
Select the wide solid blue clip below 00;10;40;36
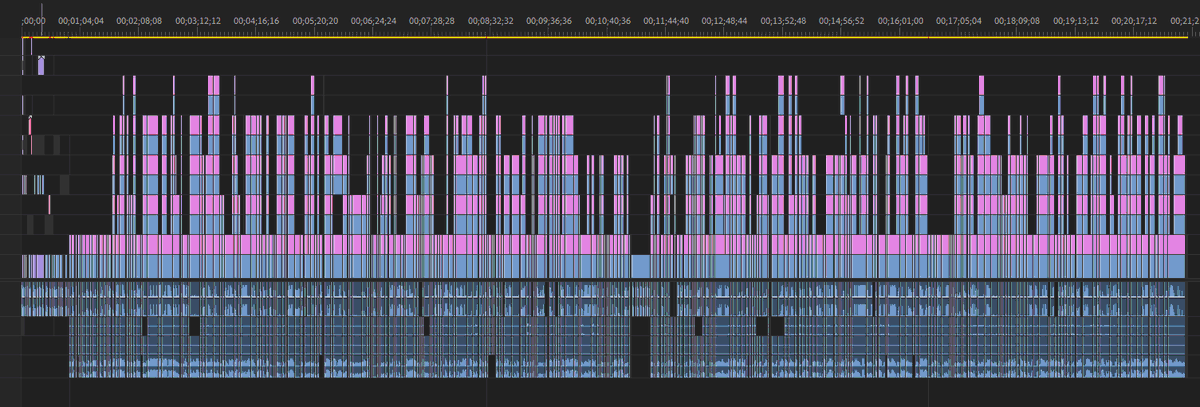click(x=640, y=266)
